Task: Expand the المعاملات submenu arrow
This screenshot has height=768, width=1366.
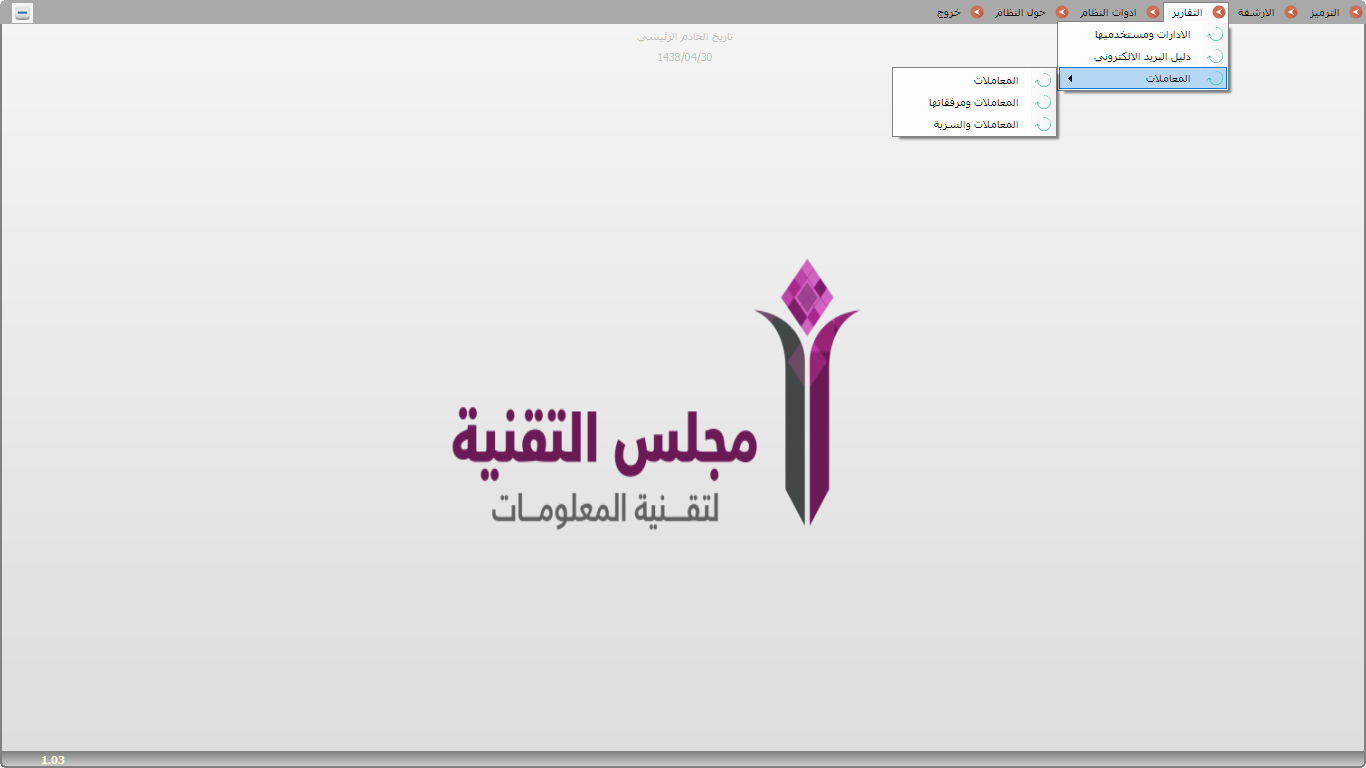Action: 1070,79
